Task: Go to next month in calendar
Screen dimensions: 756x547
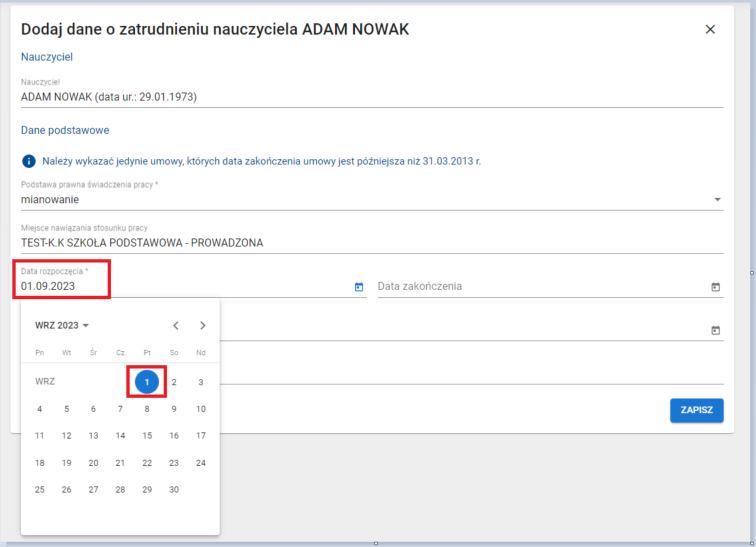Action: (x=203, y=325)
